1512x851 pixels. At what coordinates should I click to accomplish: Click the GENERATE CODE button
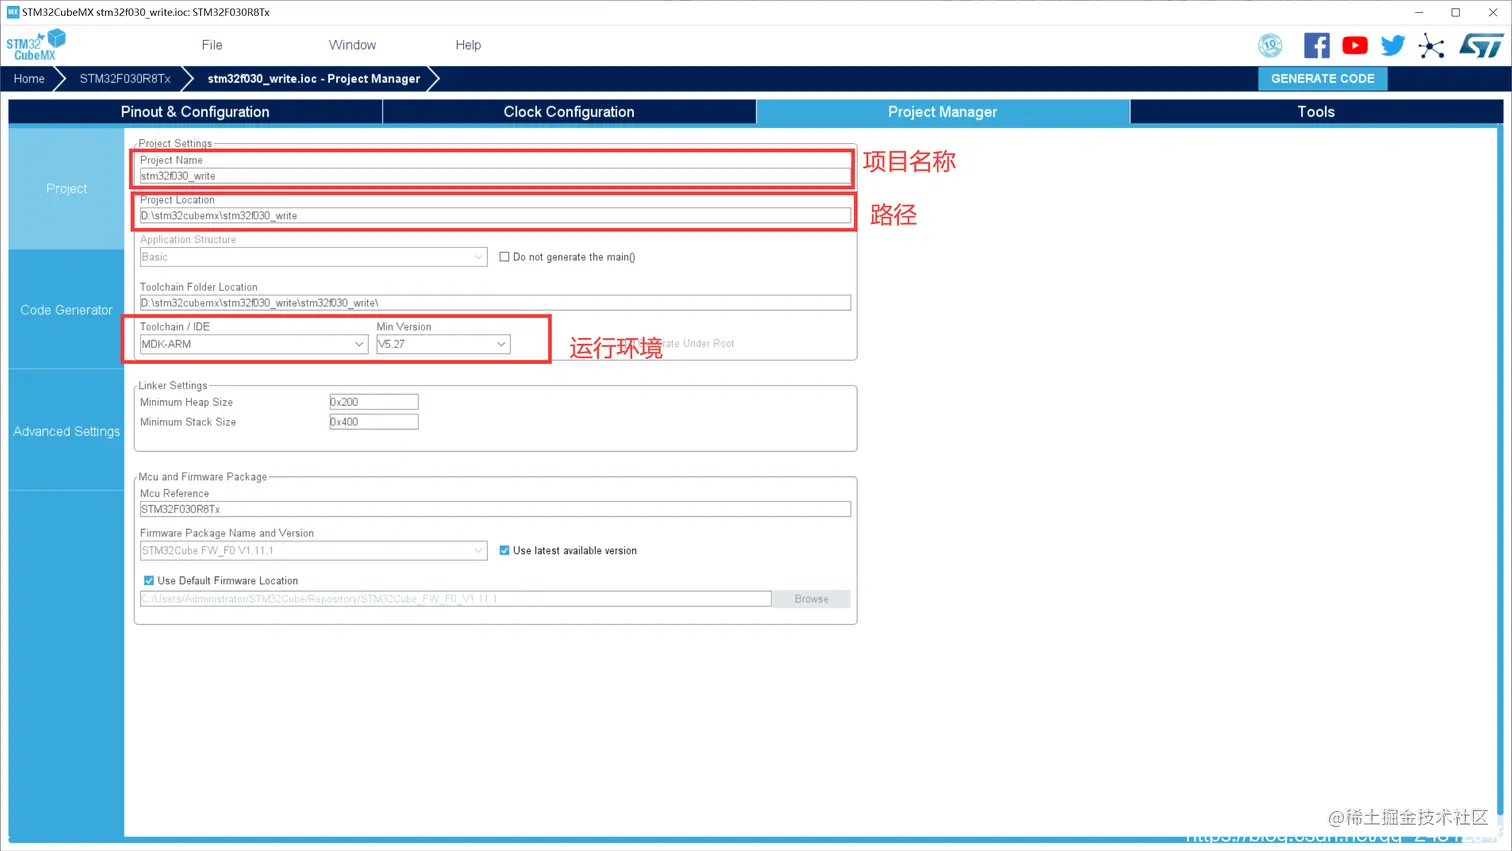tap(1322, 78)
